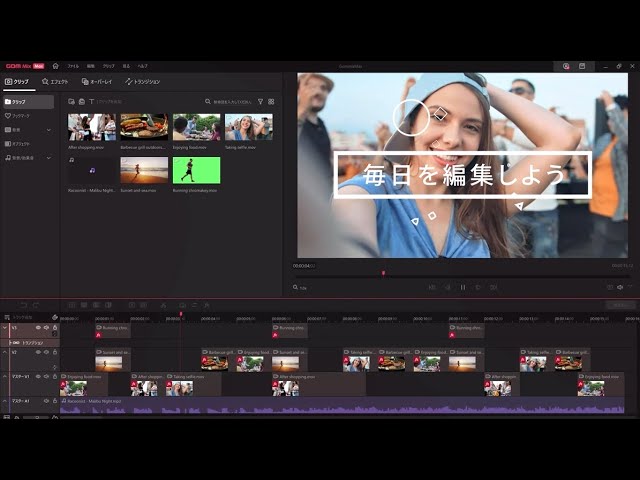Click the snapshot icon beside the volume
The image size is (640, 480).
610,287
